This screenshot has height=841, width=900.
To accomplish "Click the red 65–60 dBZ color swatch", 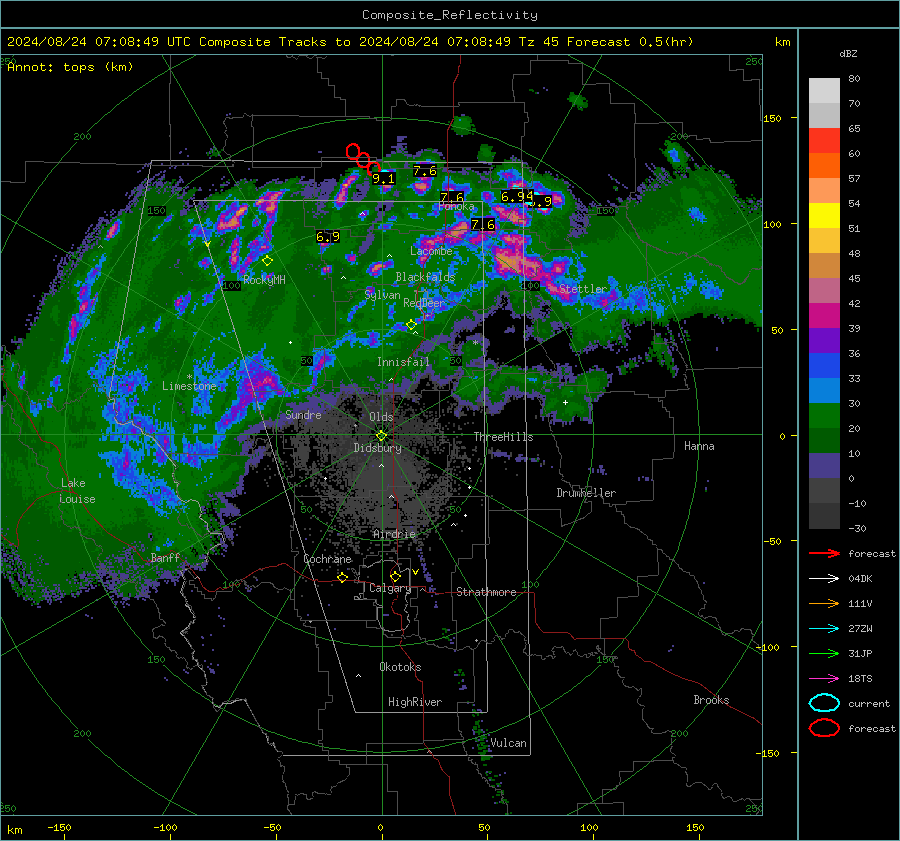I will click(824, 141).
